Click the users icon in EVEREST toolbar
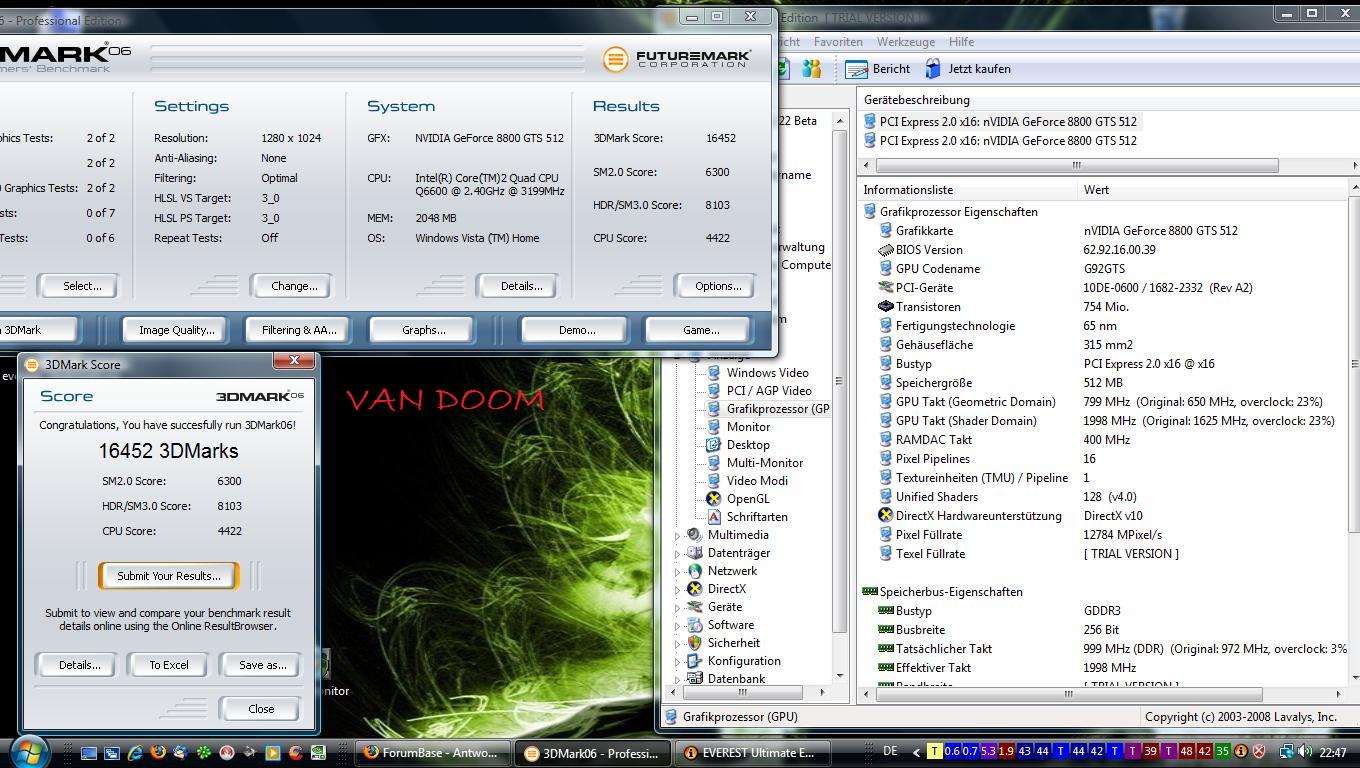The height and width of the screenshot is (768, 1360). coord(811,69)
